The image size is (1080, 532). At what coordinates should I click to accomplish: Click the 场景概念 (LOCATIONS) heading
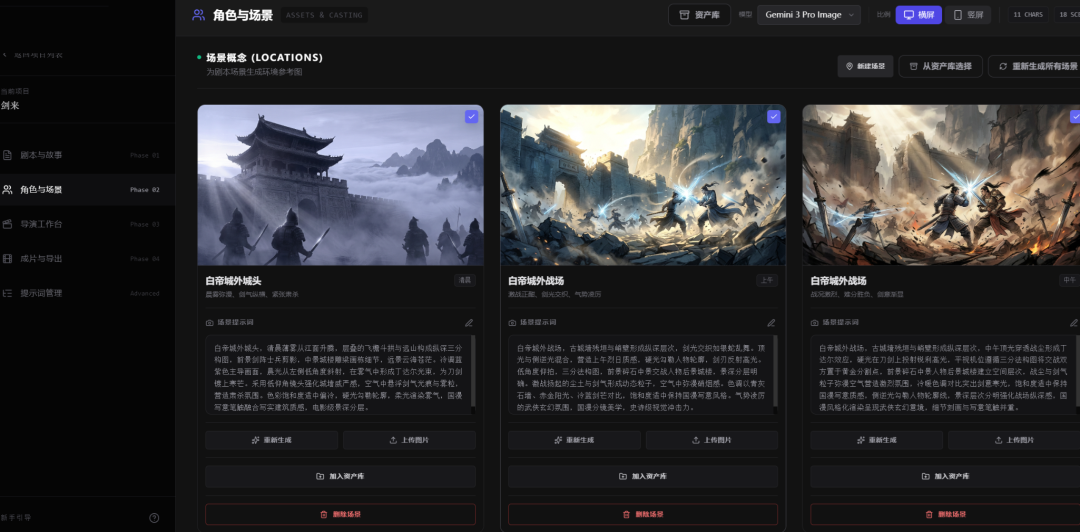[264, 57]
